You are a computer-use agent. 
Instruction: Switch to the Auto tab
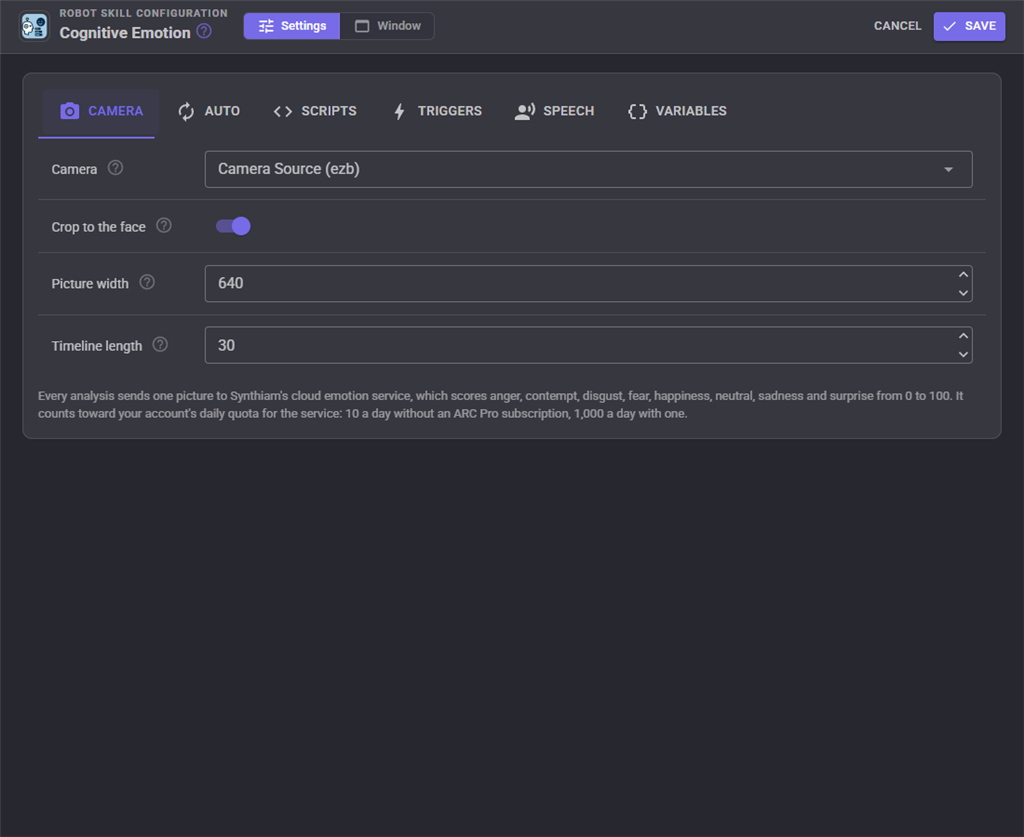[209, 111]
